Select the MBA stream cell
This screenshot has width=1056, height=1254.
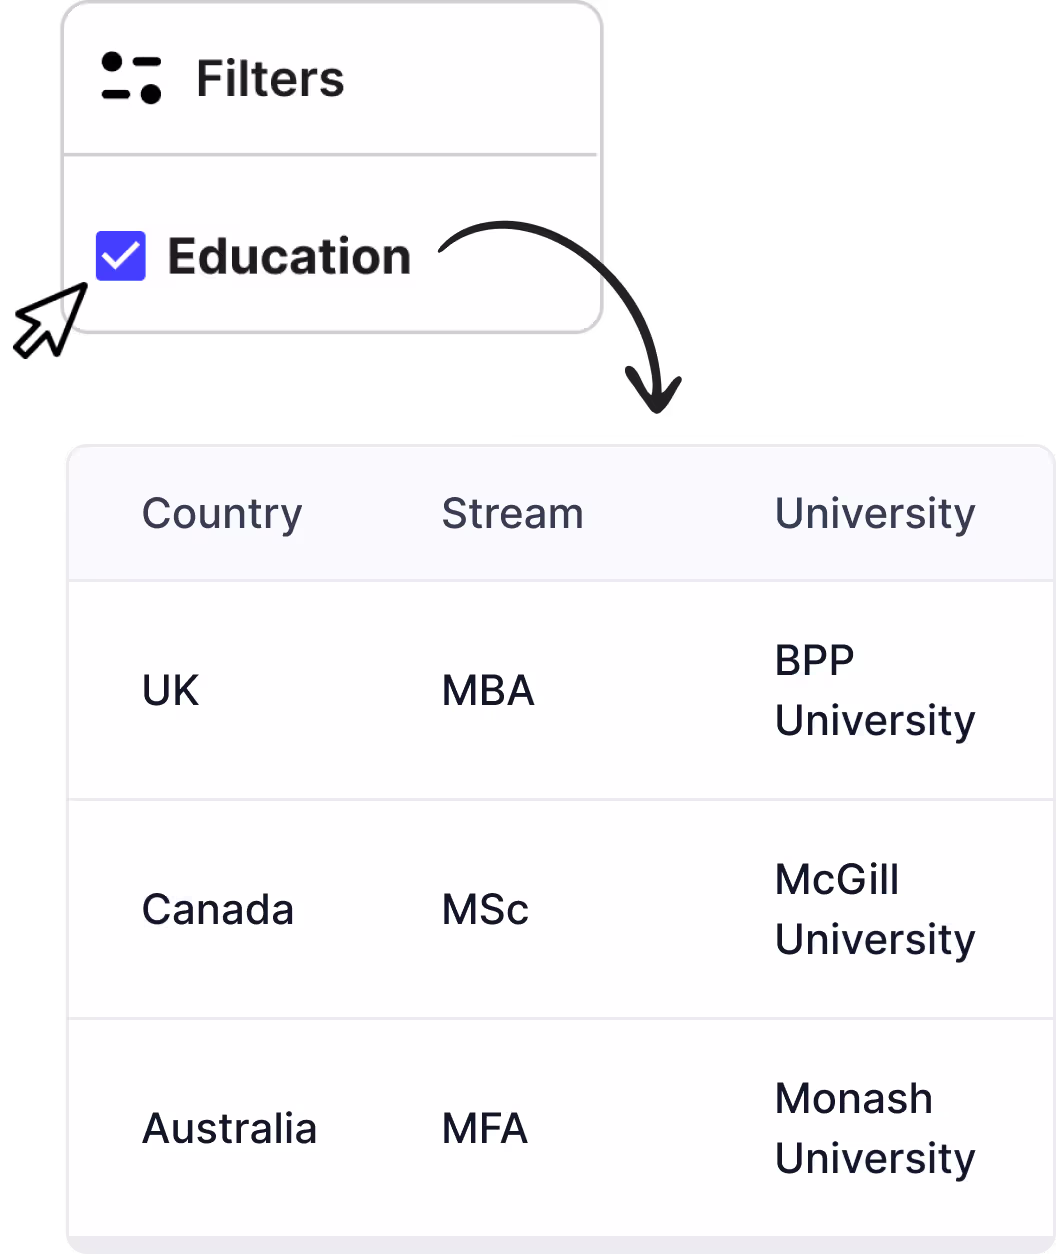click(x=488, y=691)
